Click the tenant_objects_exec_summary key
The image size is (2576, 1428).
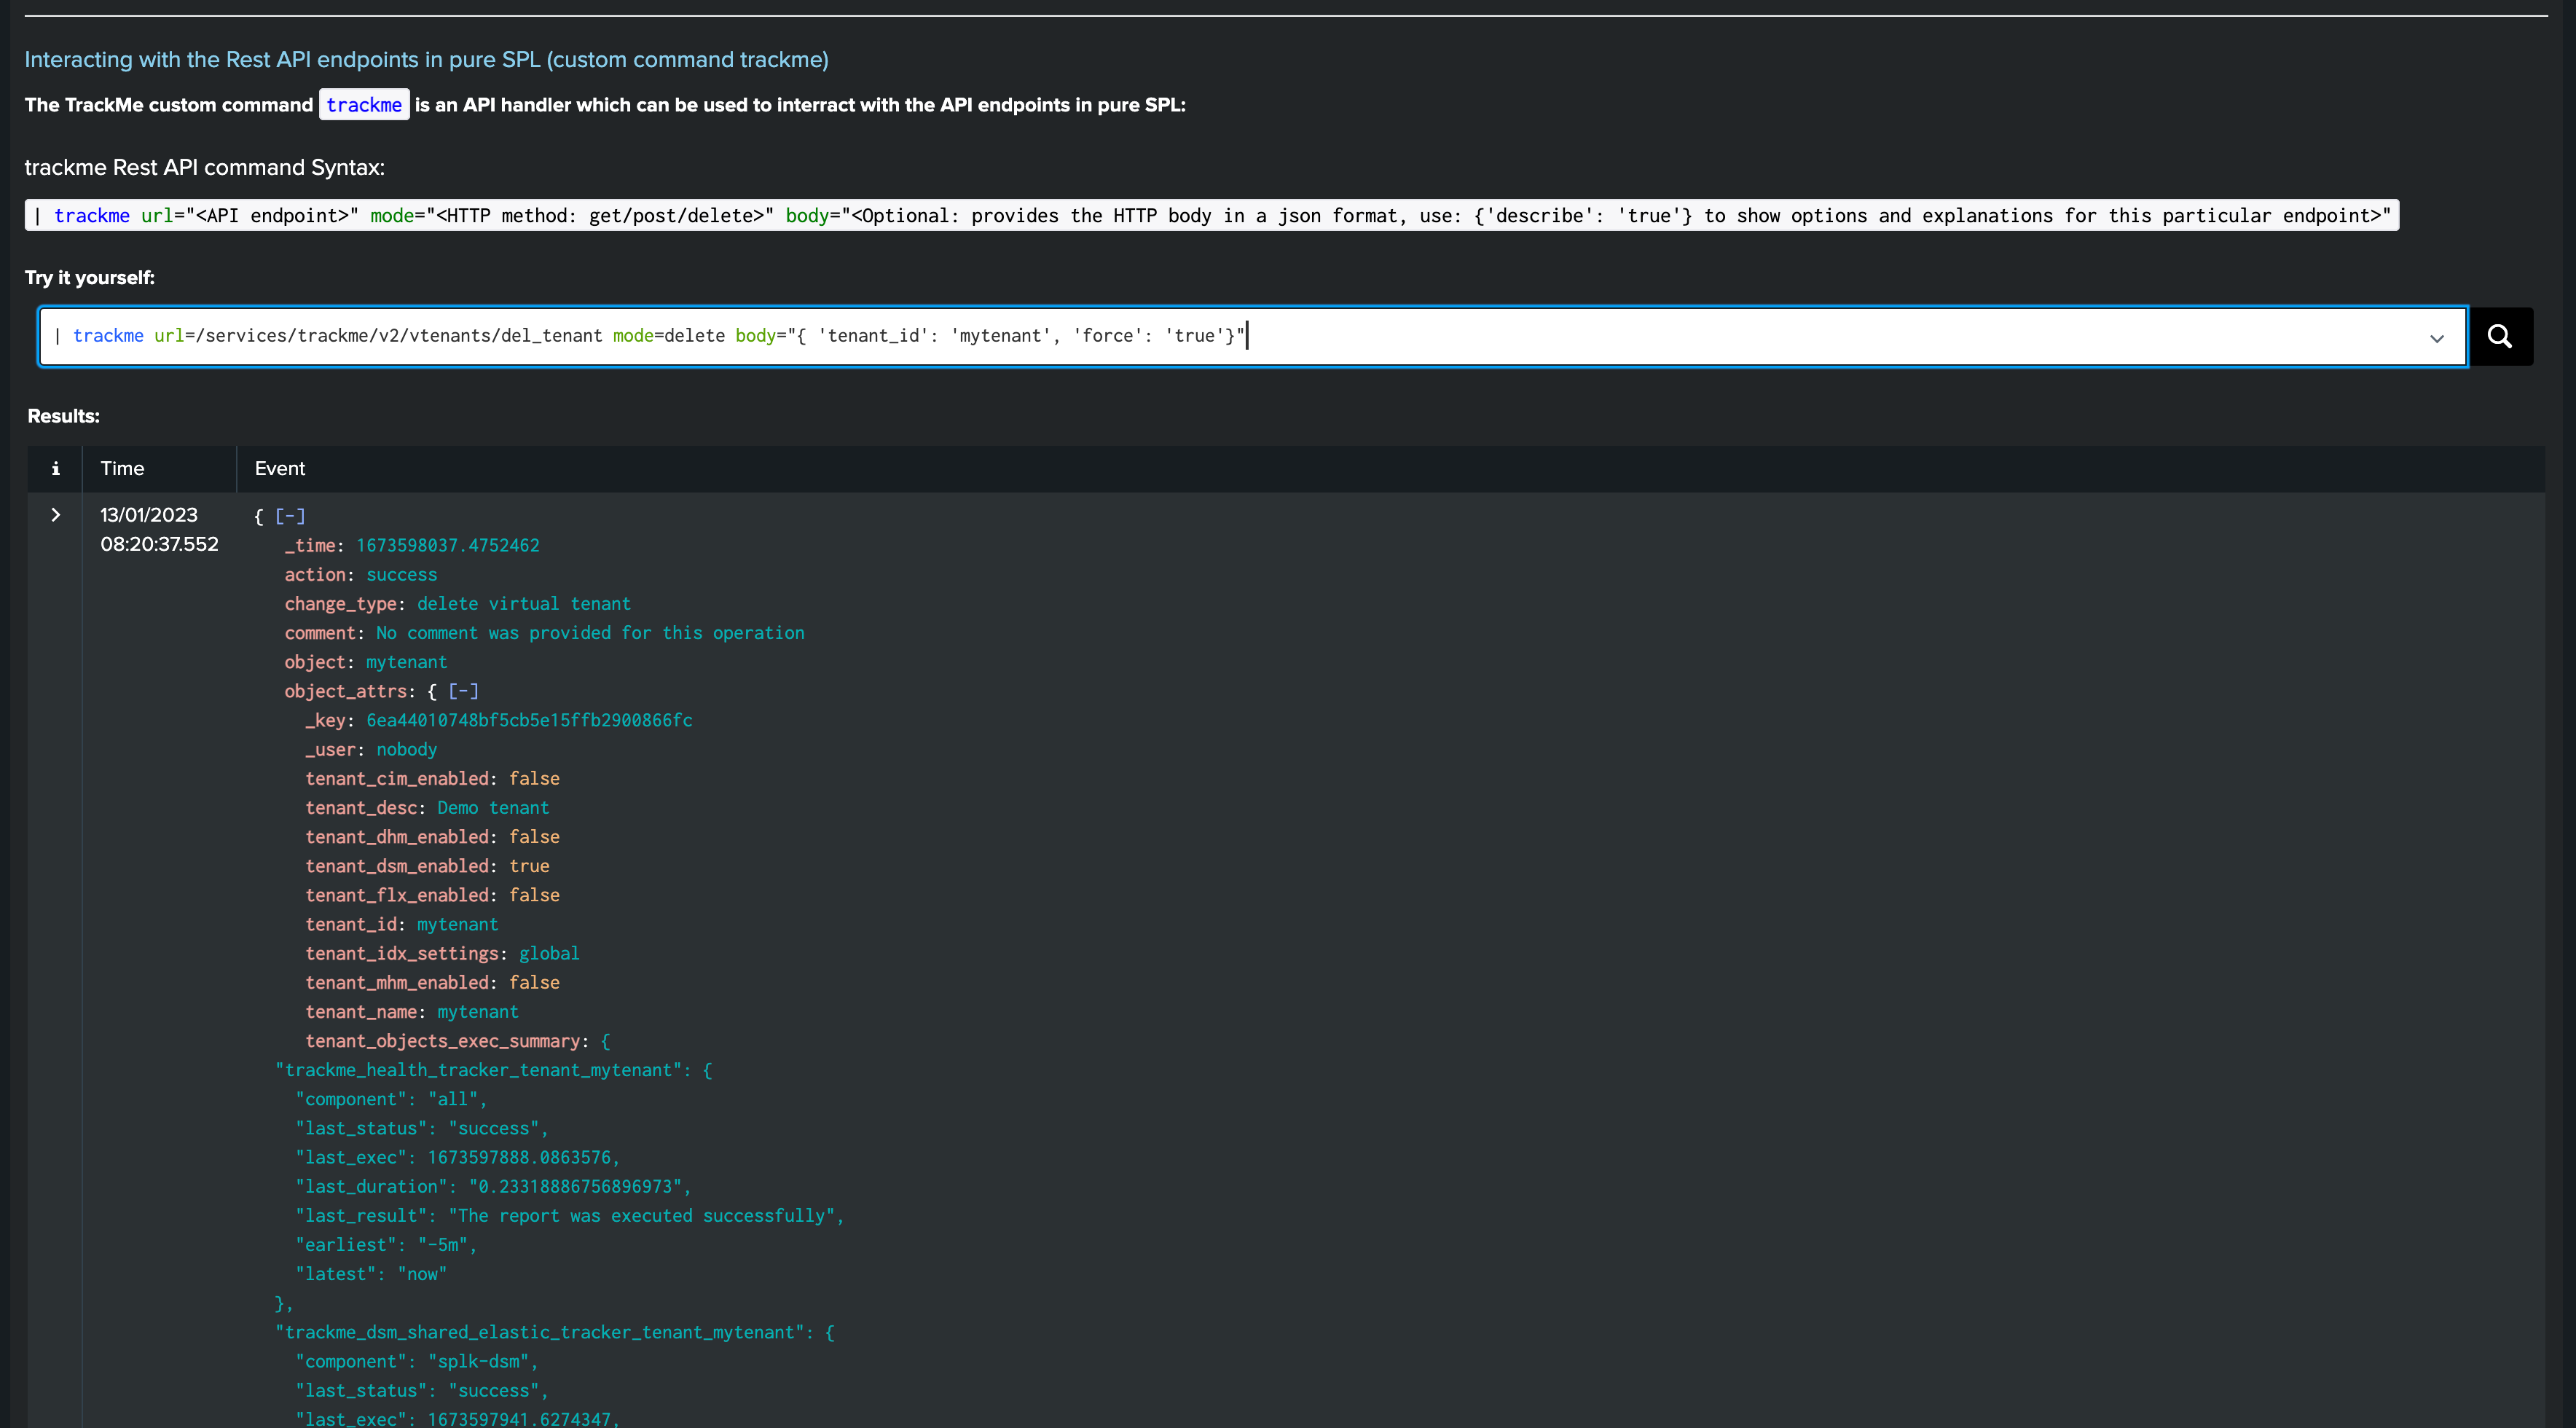(x=443, y=1041)
